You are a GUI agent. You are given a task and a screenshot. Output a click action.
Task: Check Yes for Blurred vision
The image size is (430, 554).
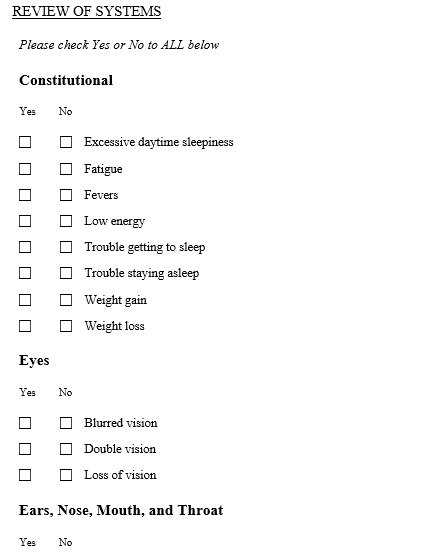[x=25, y=423]
